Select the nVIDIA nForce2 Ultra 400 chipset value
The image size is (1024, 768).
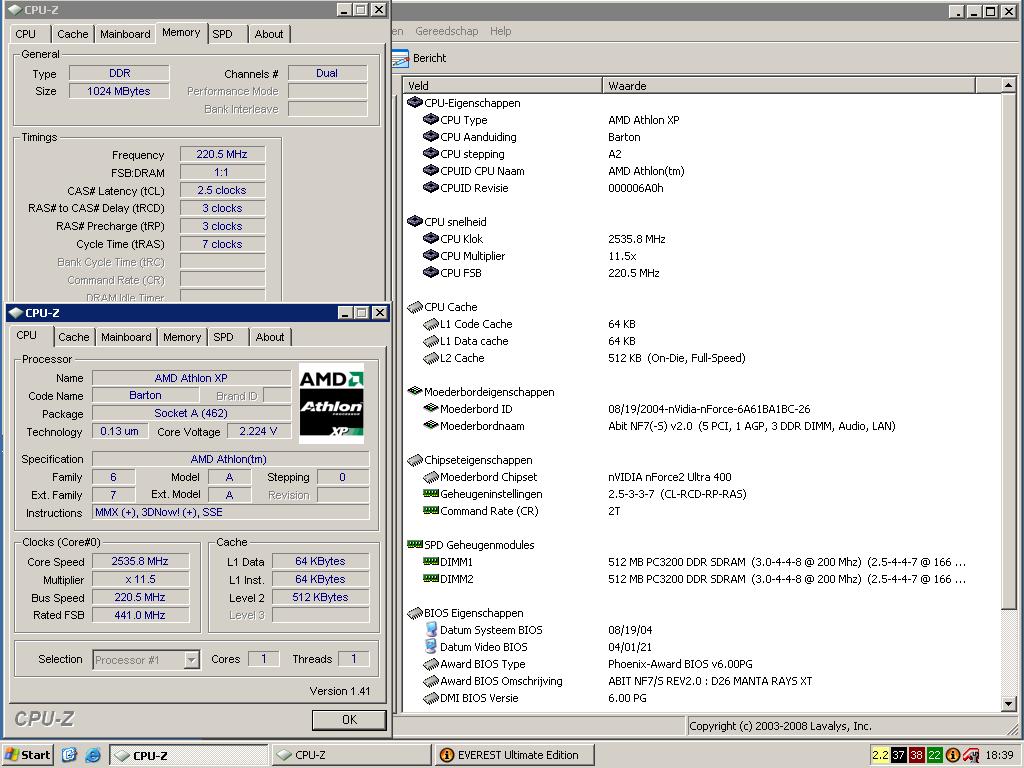669,477
